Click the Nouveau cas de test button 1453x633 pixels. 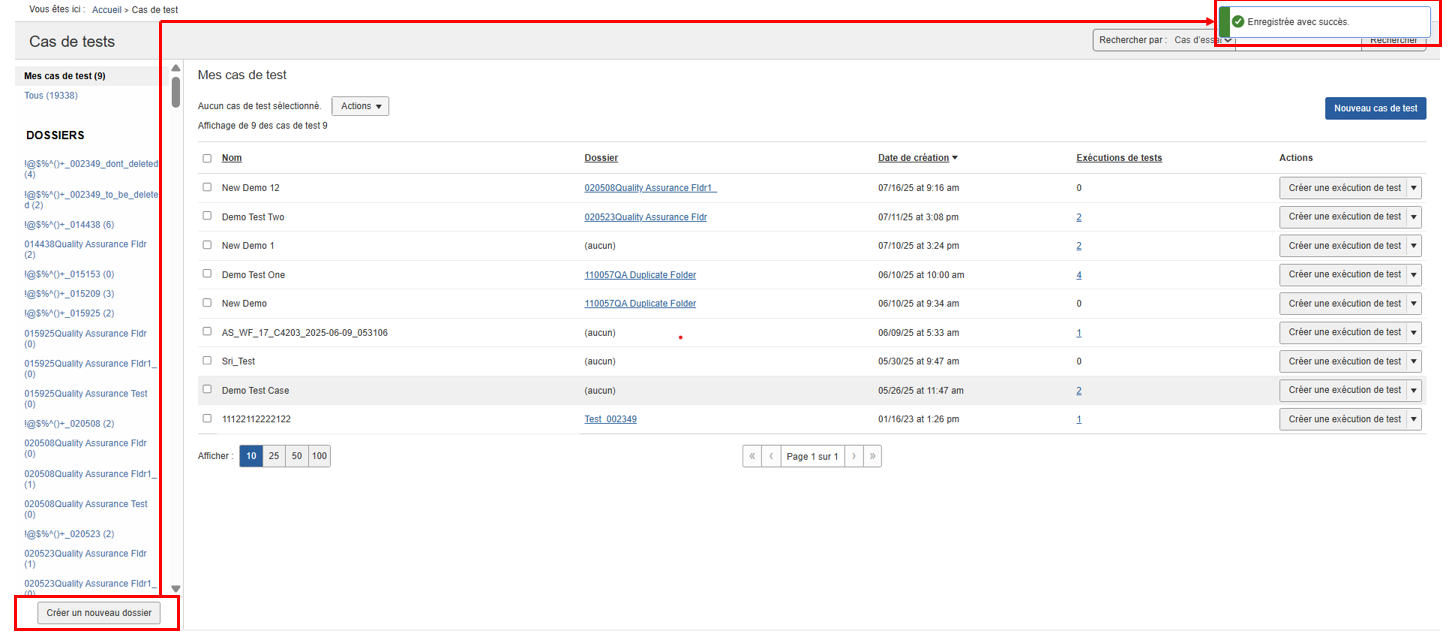[1375, 108]
